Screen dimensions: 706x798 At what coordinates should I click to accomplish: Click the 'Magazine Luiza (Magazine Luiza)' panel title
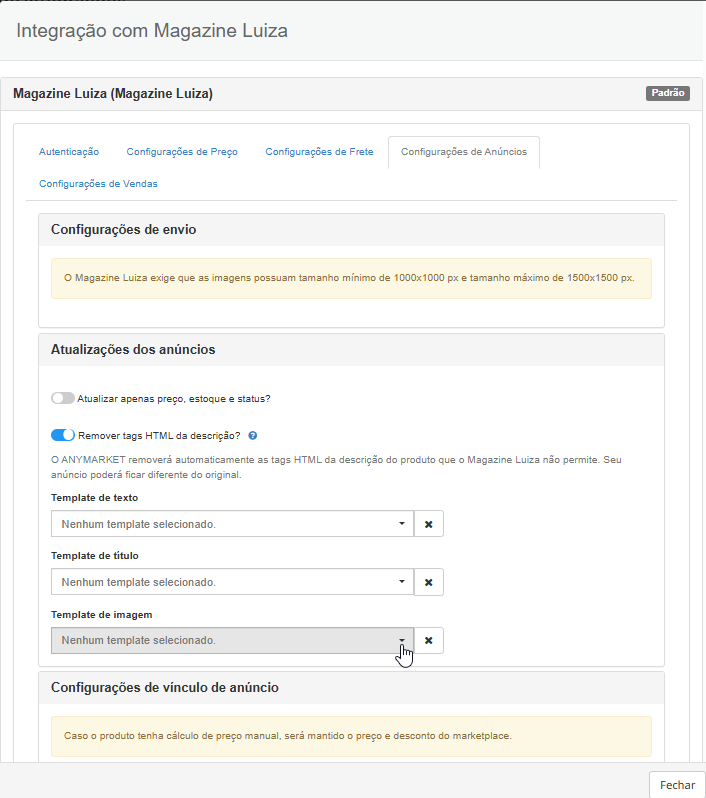tap(113, 94)
